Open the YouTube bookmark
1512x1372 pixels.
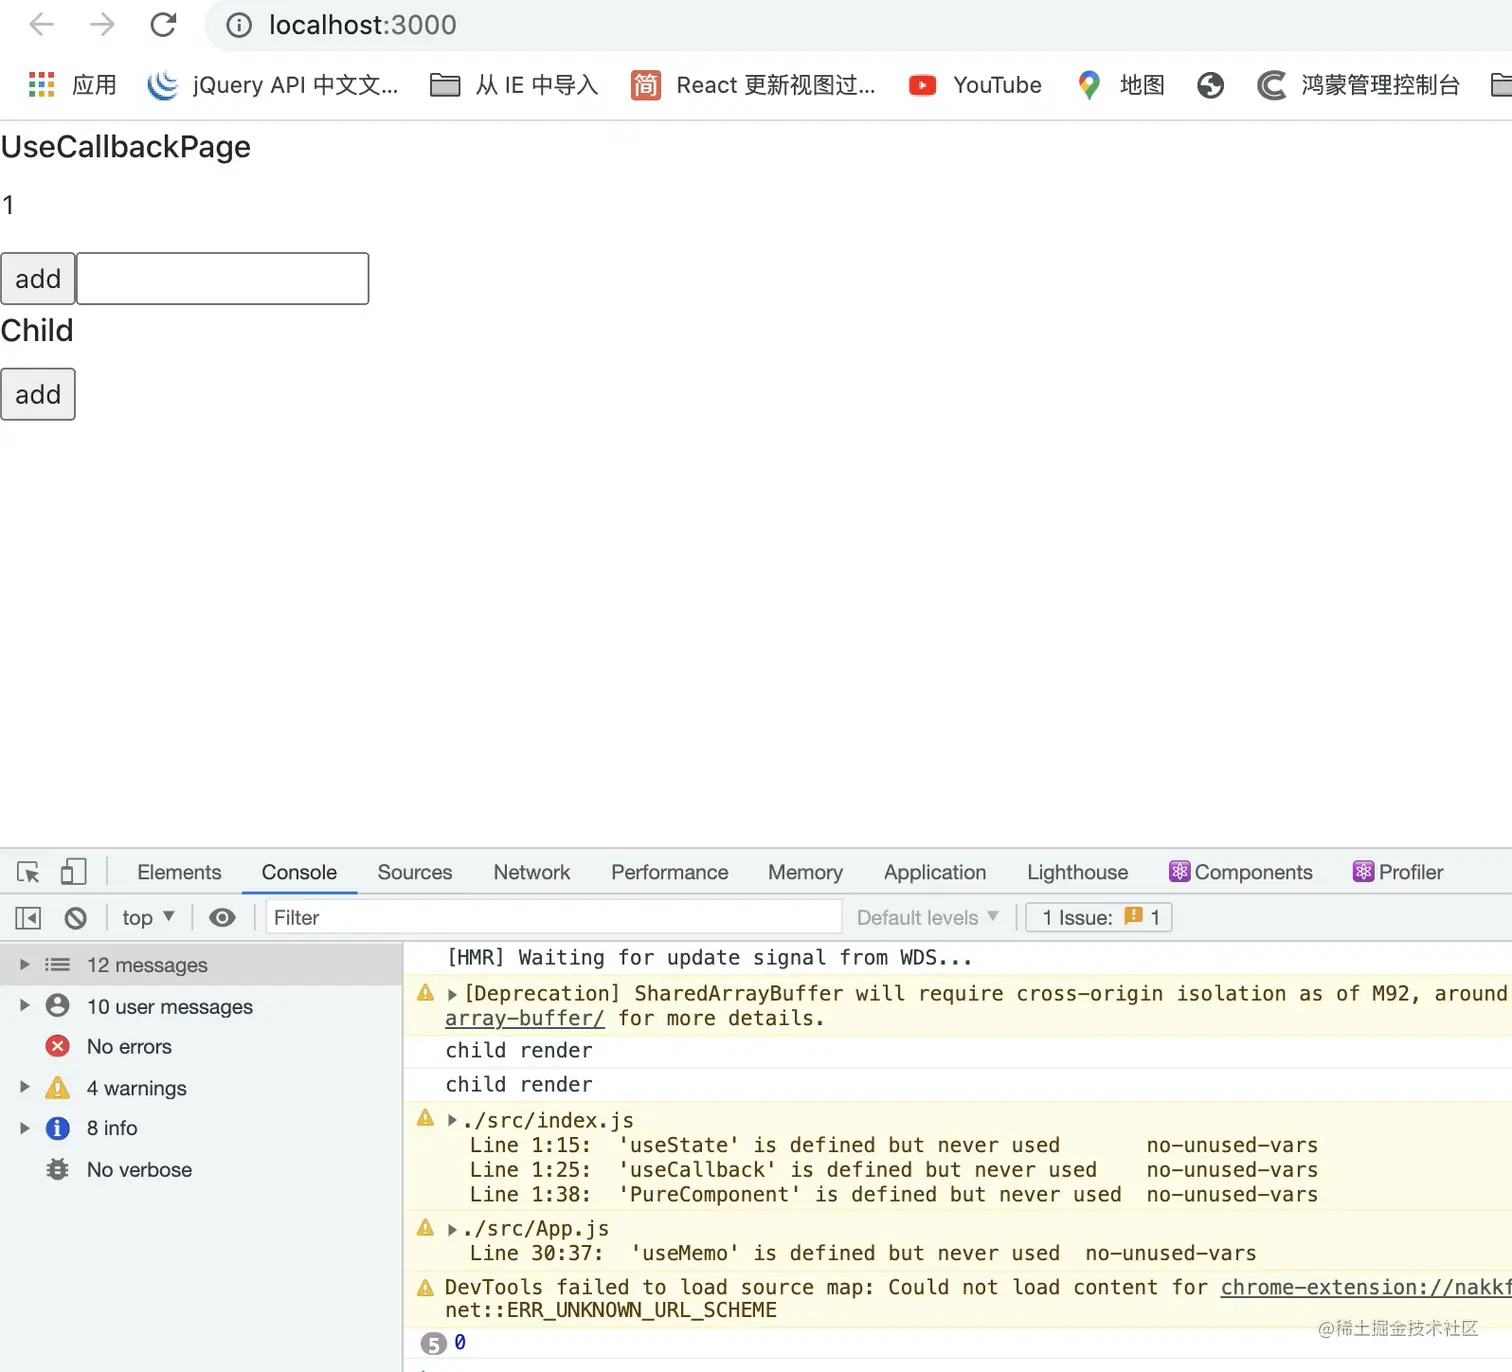point(975,85)
